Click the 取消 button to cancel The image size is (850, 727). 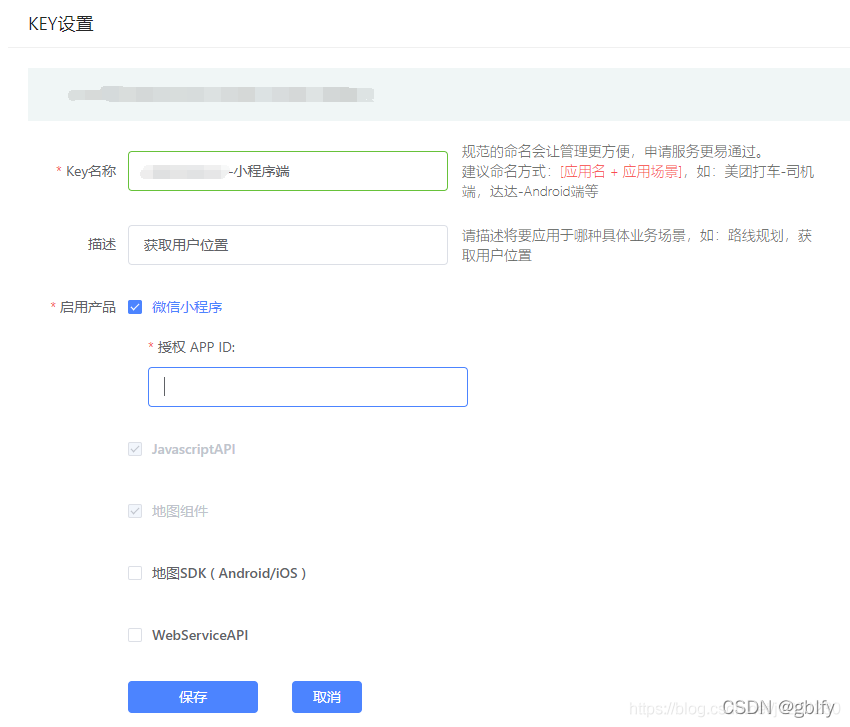[x=327, y=697]
